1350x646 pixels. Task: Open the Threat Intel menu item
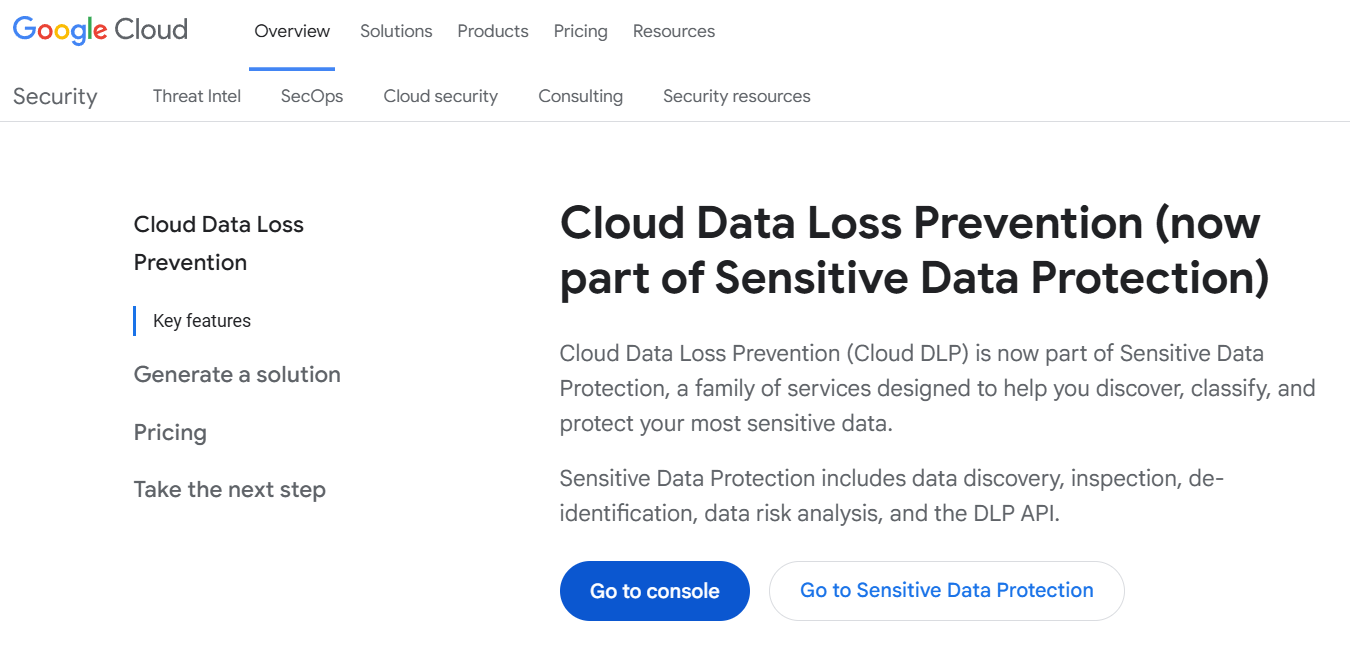click(196, 96)
